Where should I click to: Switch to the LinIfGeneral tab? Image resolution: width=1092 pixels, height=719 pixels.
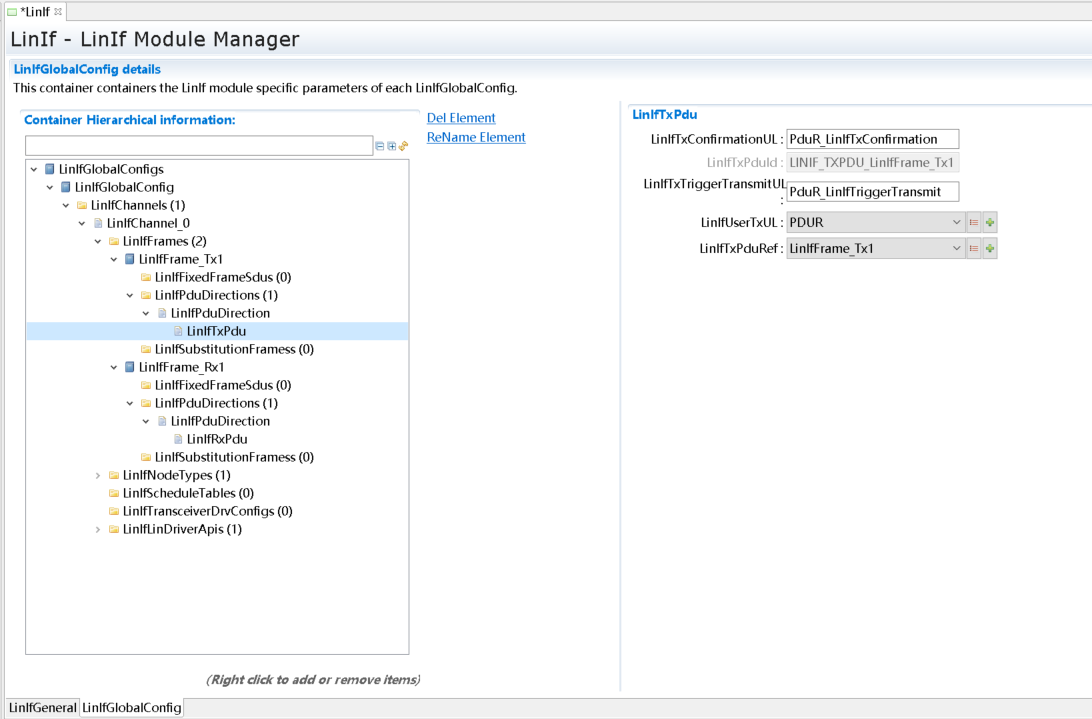(x=42, y=708)
